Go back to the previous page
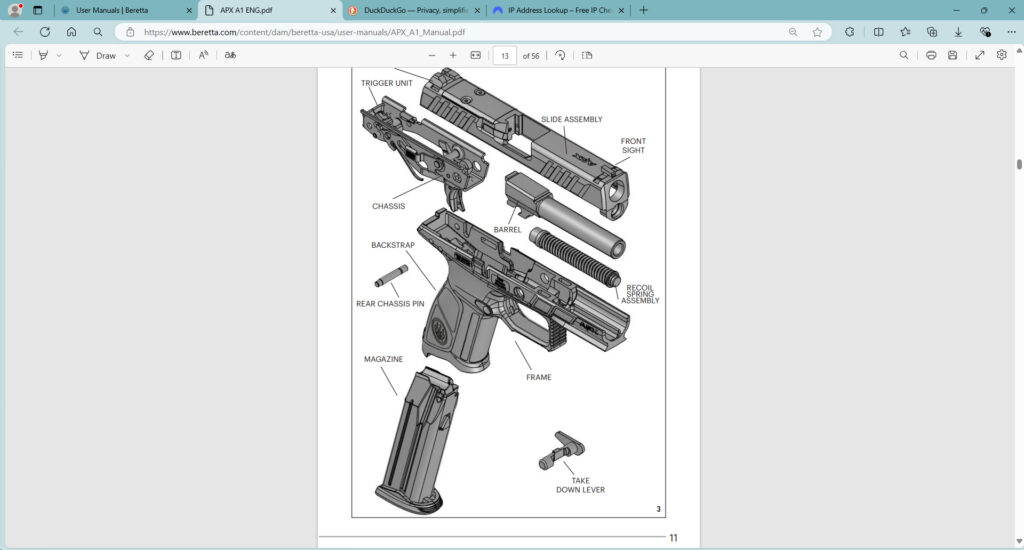 [x=18, y=31]
